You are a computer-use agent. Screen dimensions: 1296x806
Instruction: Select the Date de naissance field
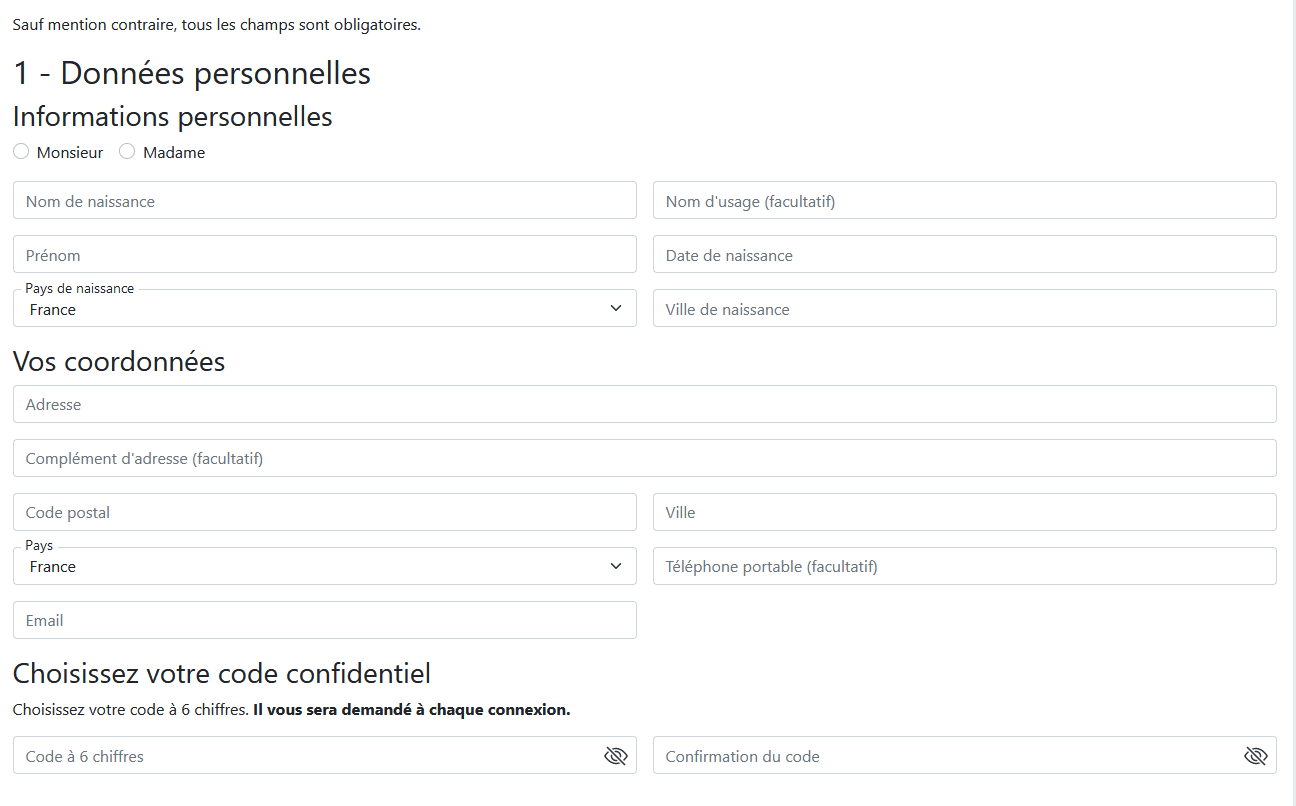pyautogui.click(x=965, y=254)
